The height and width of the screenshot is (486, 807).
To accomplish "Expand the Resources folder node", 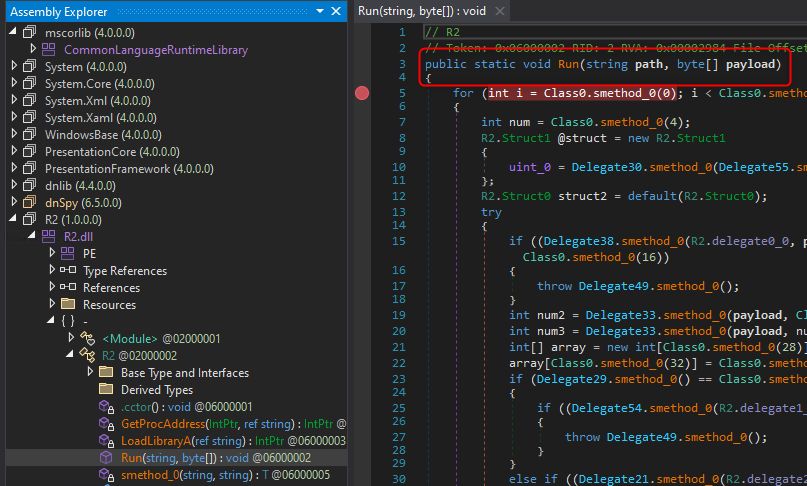I will click(x=52, y=304).
